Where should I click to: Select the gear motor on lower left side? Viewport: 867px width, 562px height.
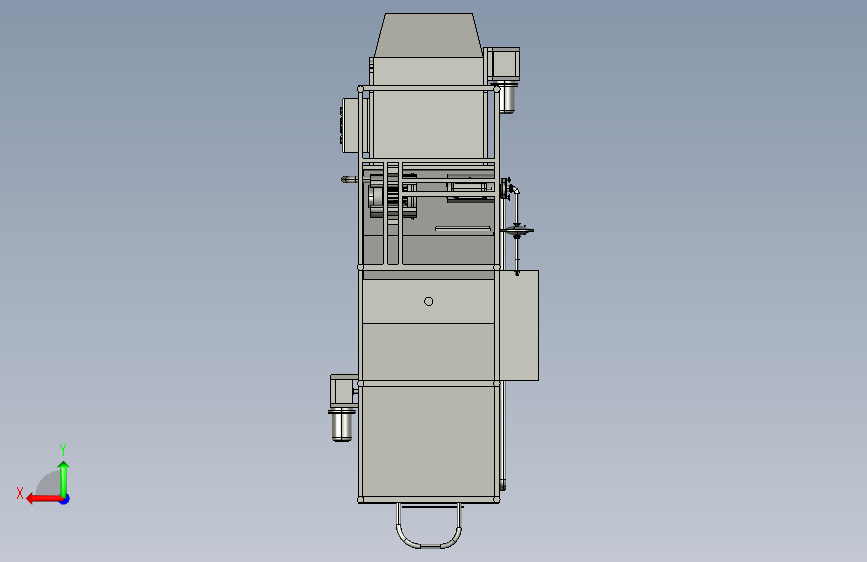343,407
